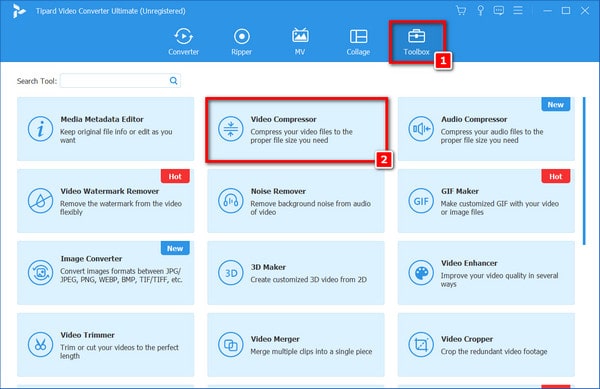Click the Image Converter icon
The width and height of the screenshot is (600, 389).
click(x=40, y=273)
